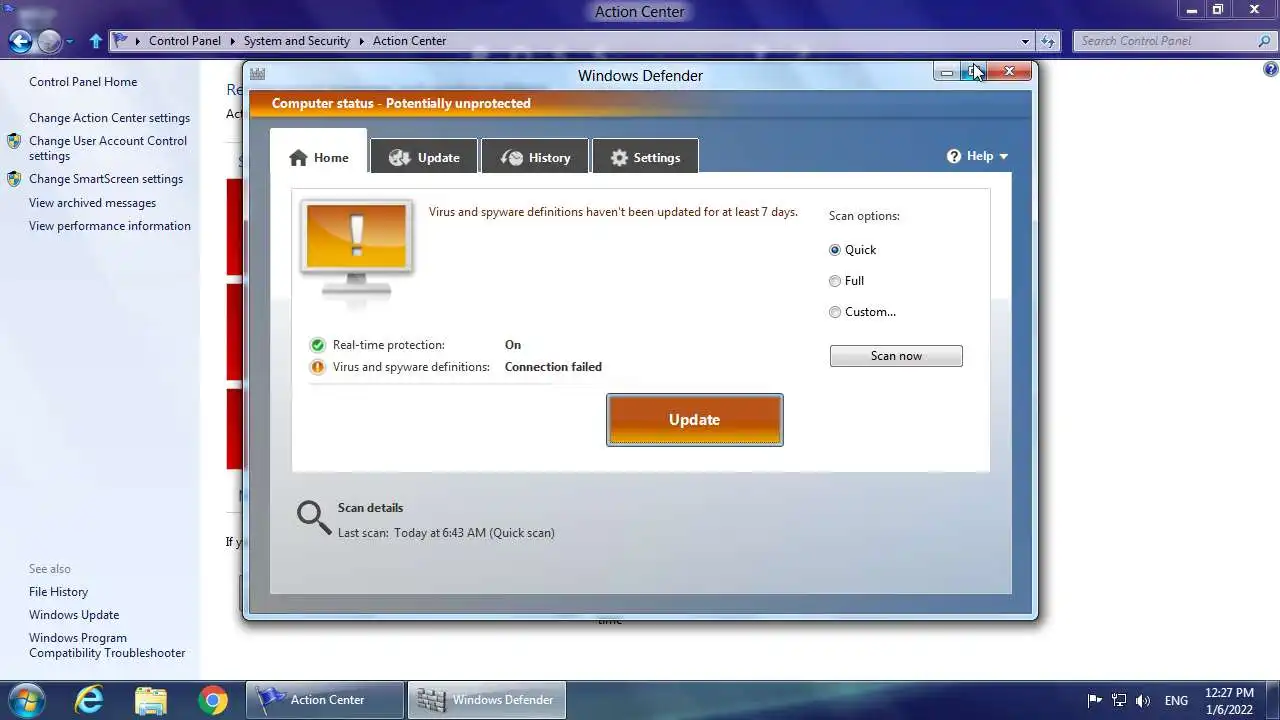Click the Connection failed status text
Screen dimensions: 1280x720
(x=553, y=367)
